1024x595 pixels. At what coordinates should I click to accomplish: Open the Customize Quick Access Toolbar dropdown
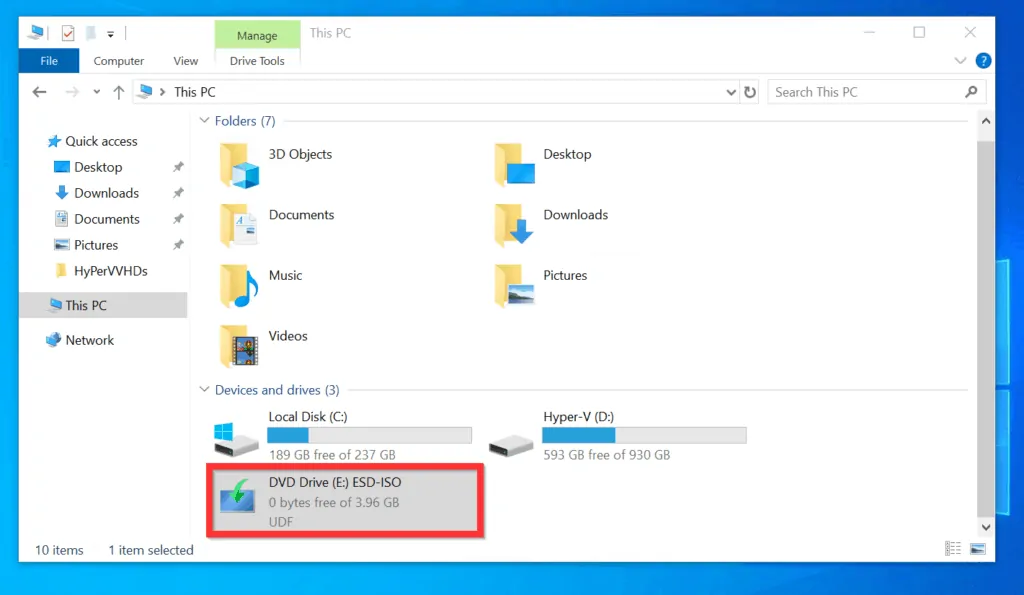coord(111,34)
